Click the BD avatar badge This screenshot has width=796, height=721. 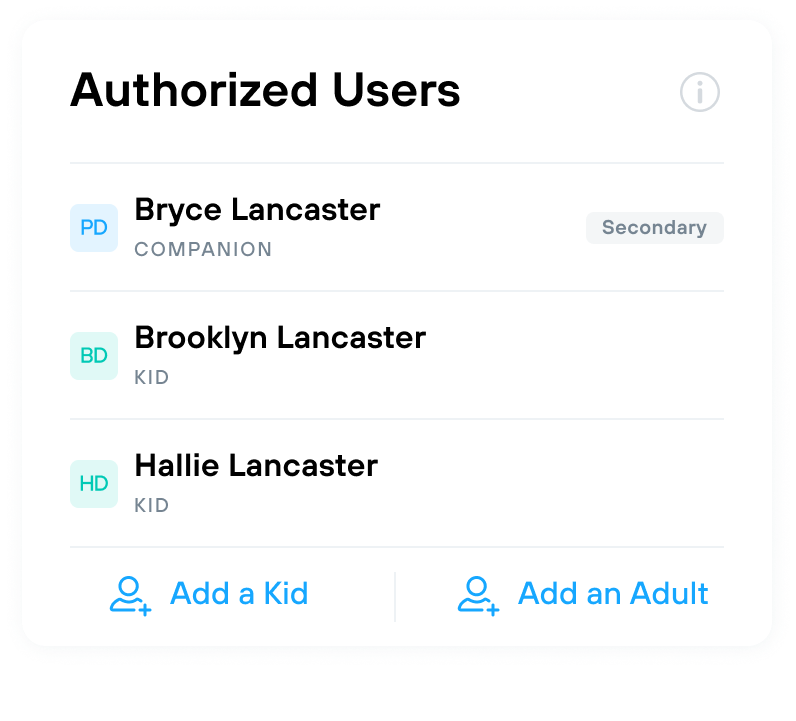click(x=94, y=356)
